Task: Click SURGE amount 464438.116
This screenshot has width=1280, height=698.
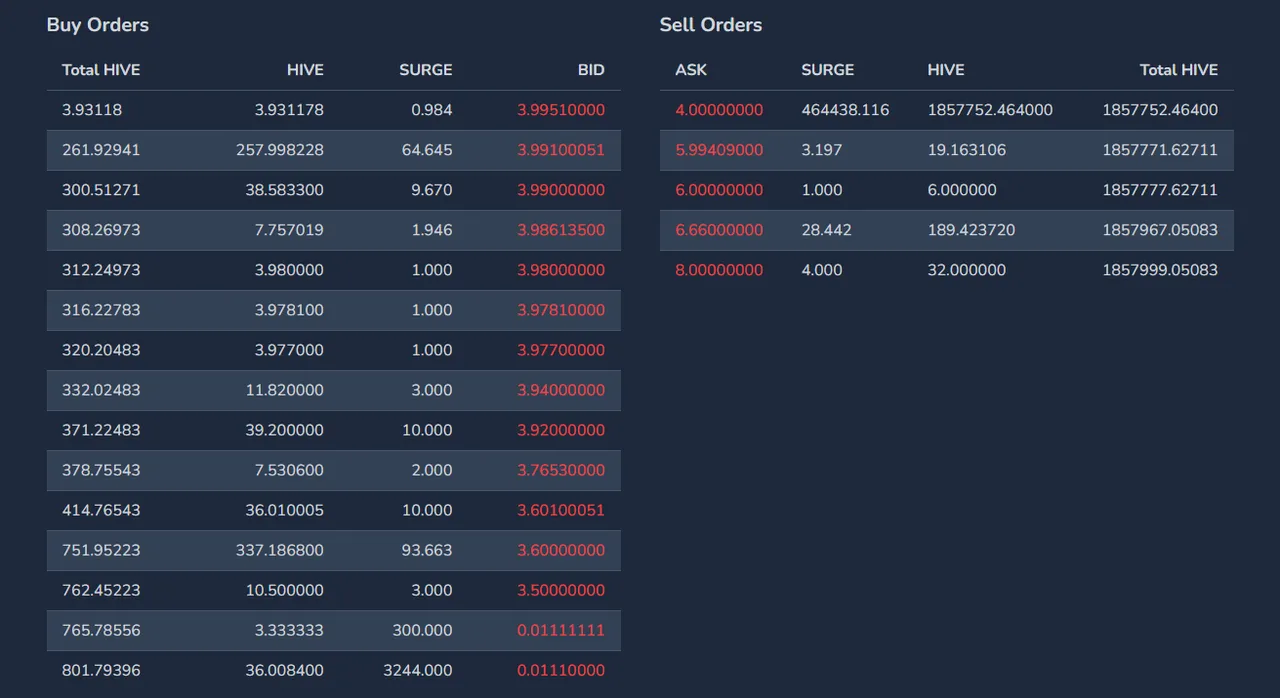Action: click(x=845, y=110)
